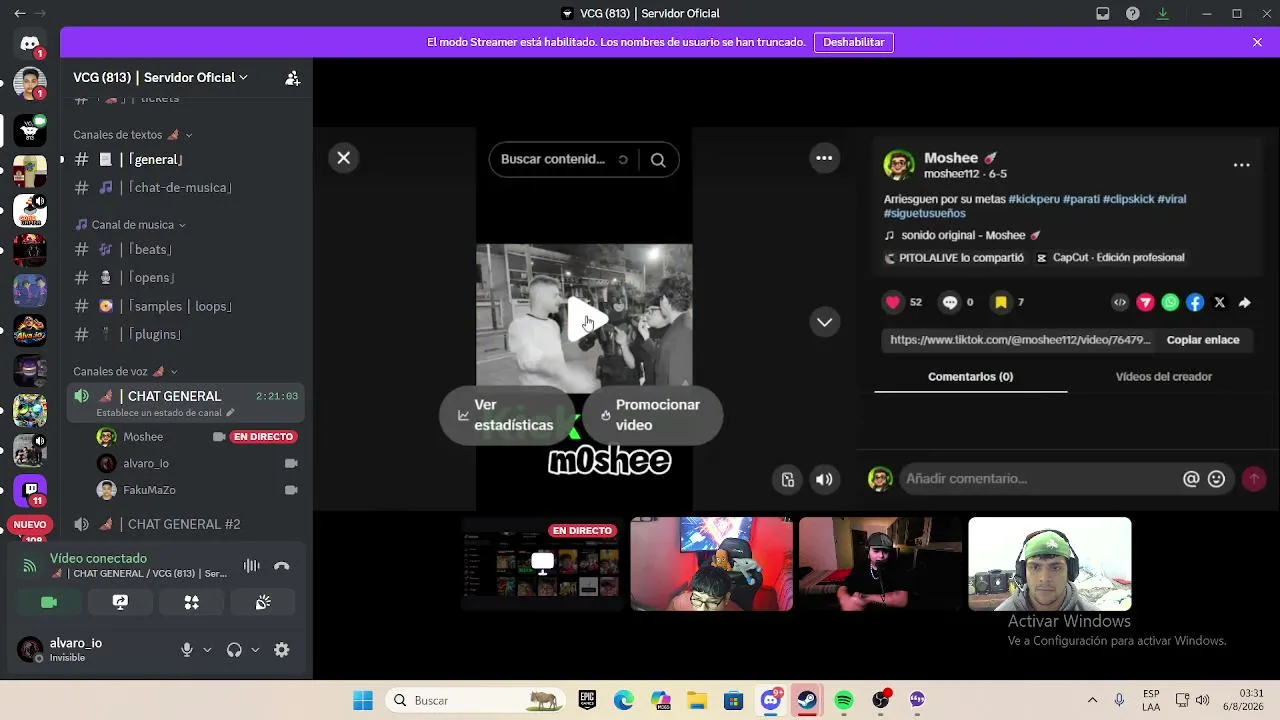Send the video to friends with the red arrow icon
Viewport: 1280px width, 720px height.
click(1145, 302)
